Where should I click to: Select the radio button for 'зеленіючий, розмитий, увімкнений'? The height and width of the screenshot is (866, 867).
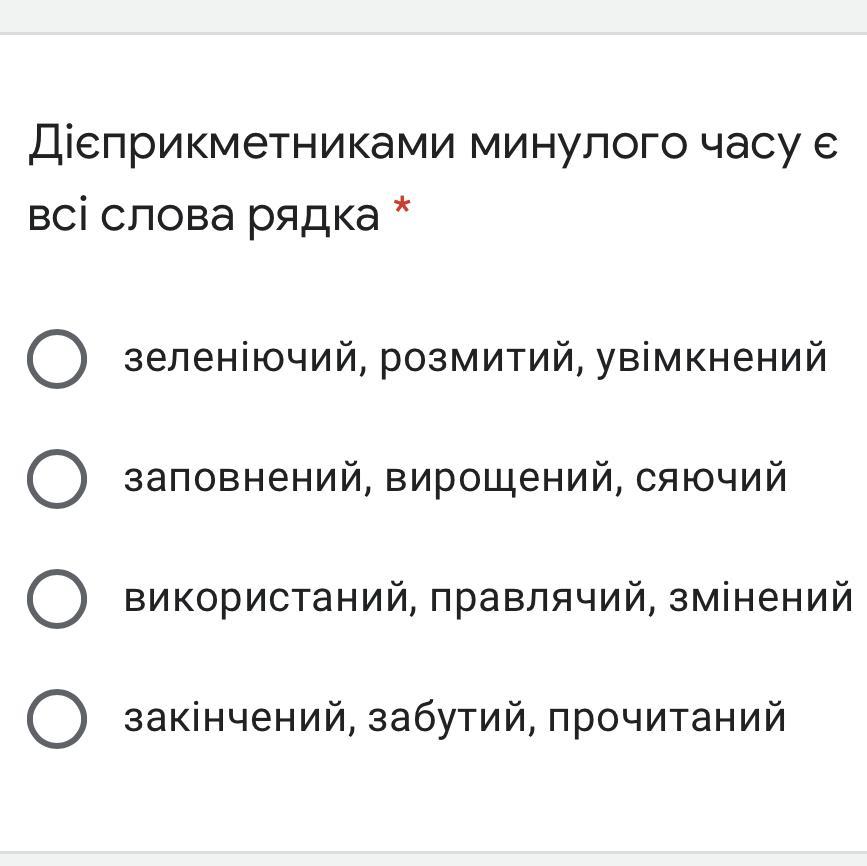pyautogui.click(x=56, y=358)
